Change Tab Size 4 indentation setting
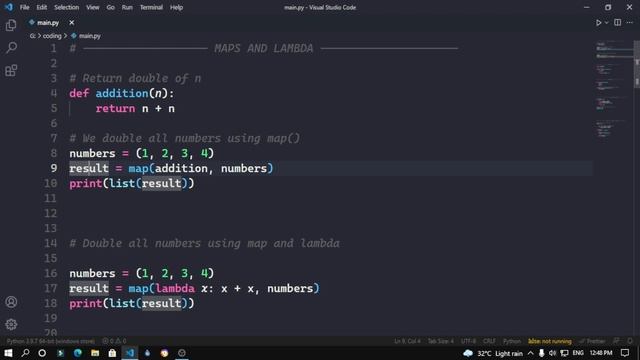 pos(440,341)
